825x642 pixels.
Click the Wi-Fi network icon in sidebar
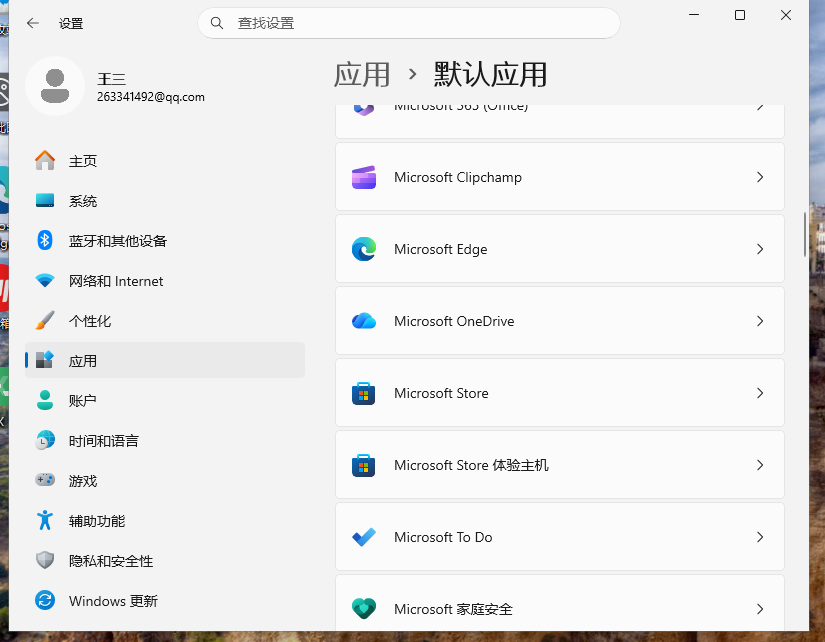(x=45, y=280)
